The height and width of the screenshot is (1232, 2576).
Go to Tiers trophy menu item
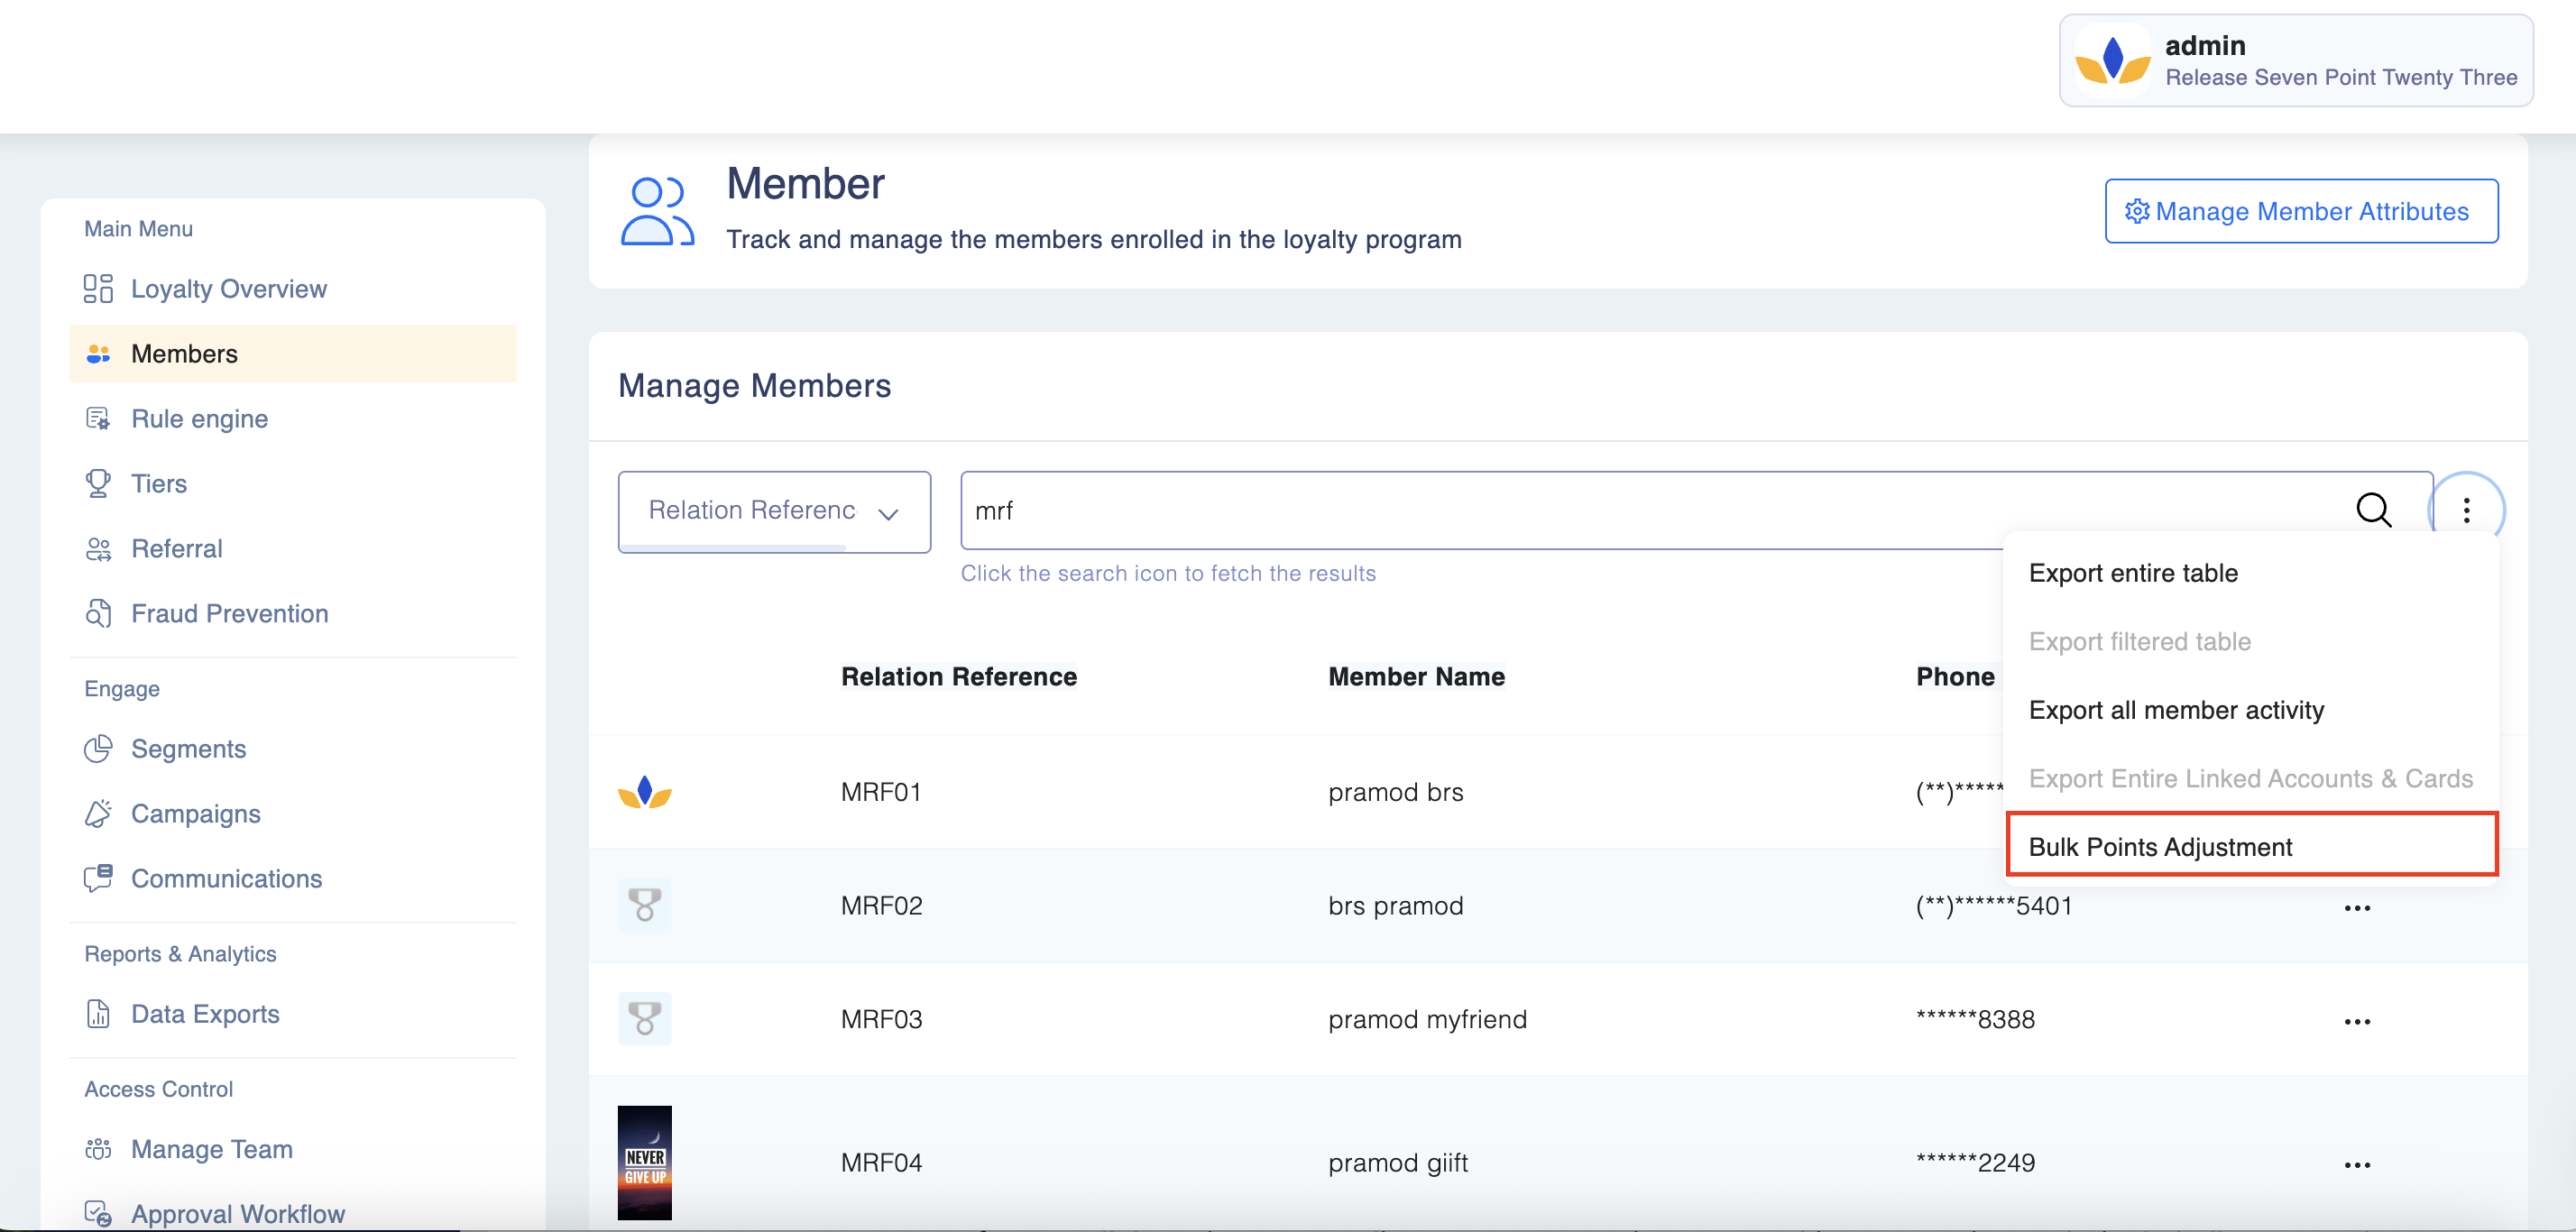coord(158,484)
